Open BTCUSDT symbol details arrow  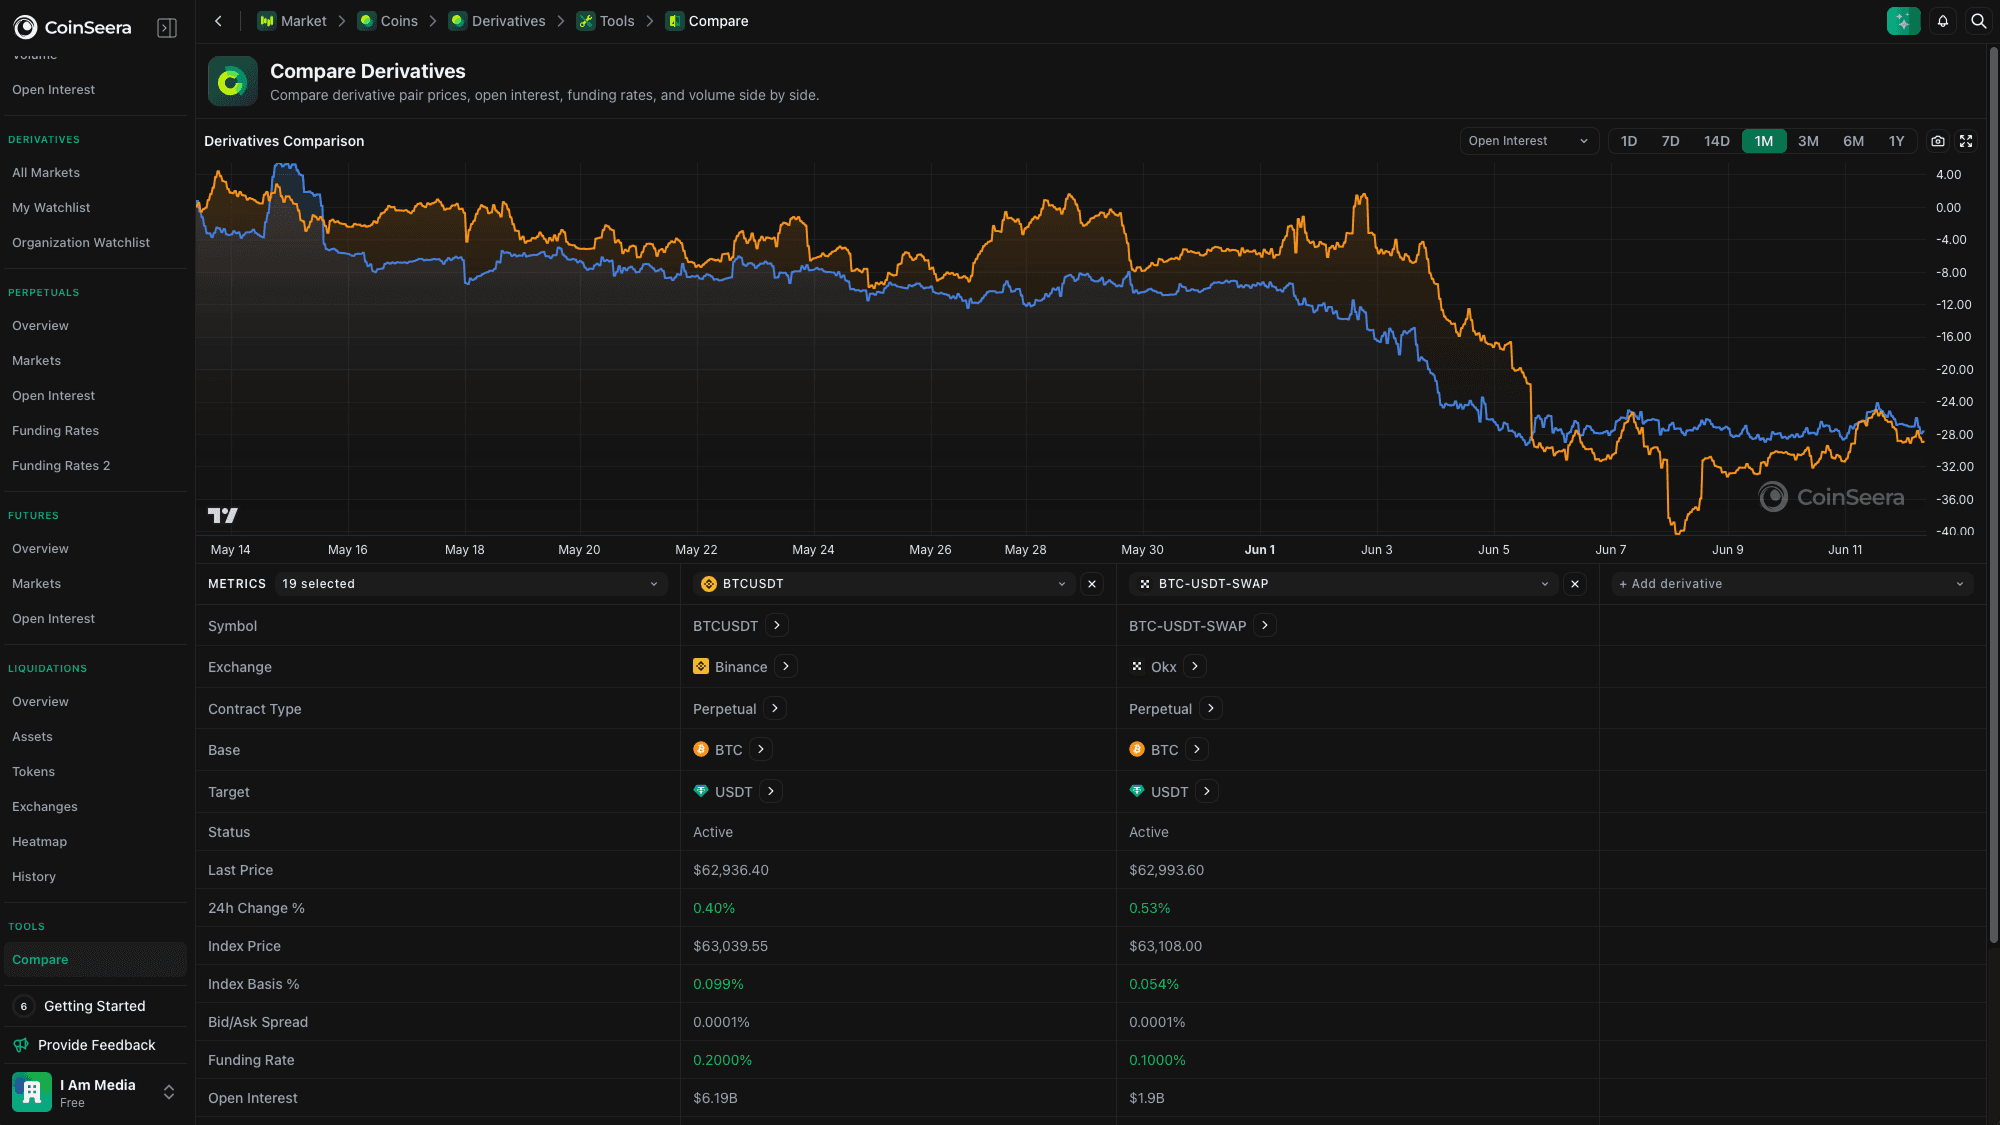777,625
